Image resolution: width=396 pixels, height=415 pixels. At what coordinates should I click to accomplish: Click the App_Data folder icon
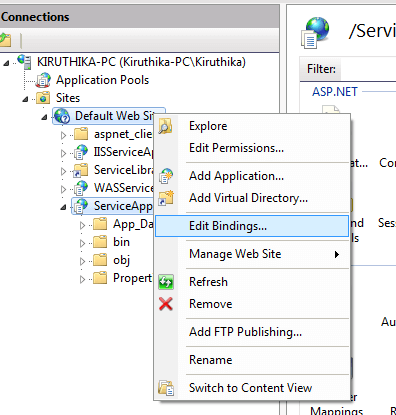100,224
